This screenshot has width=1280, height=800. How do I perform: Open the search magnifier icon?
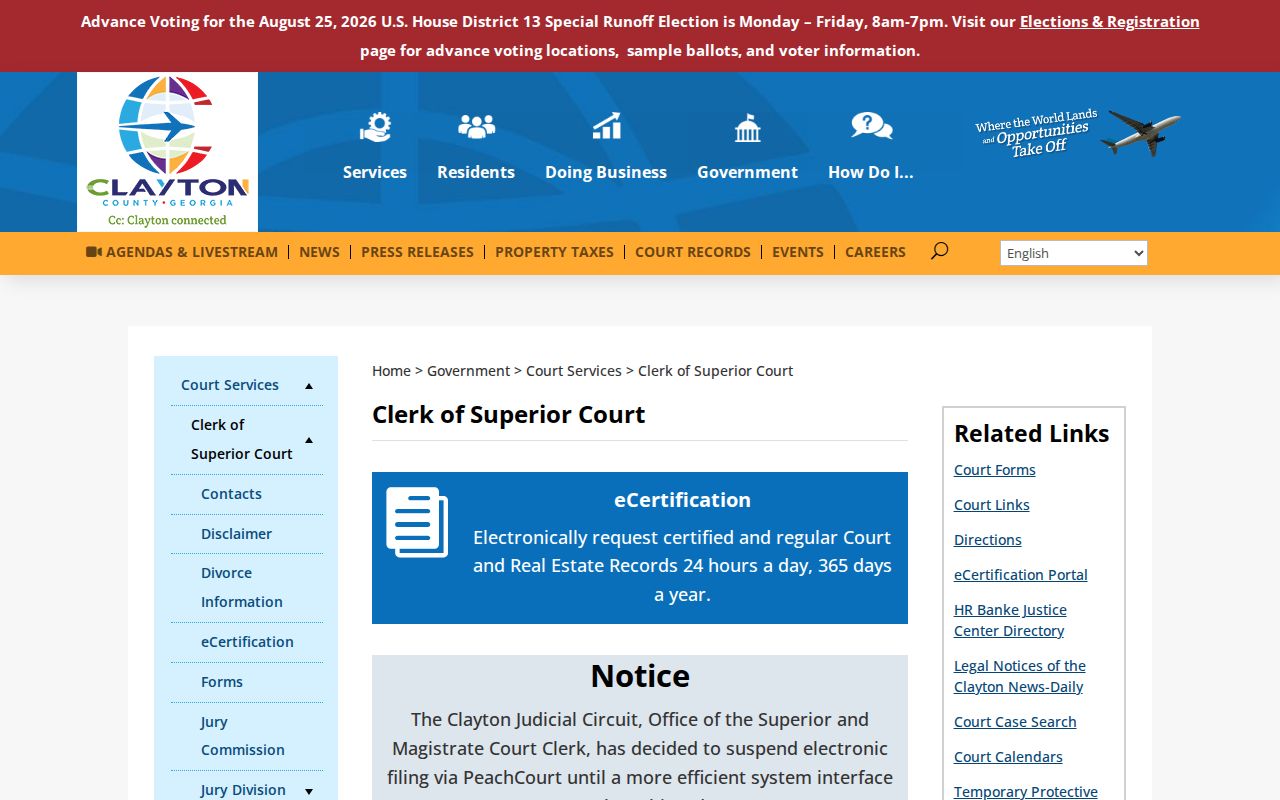[x=939, y=251]
